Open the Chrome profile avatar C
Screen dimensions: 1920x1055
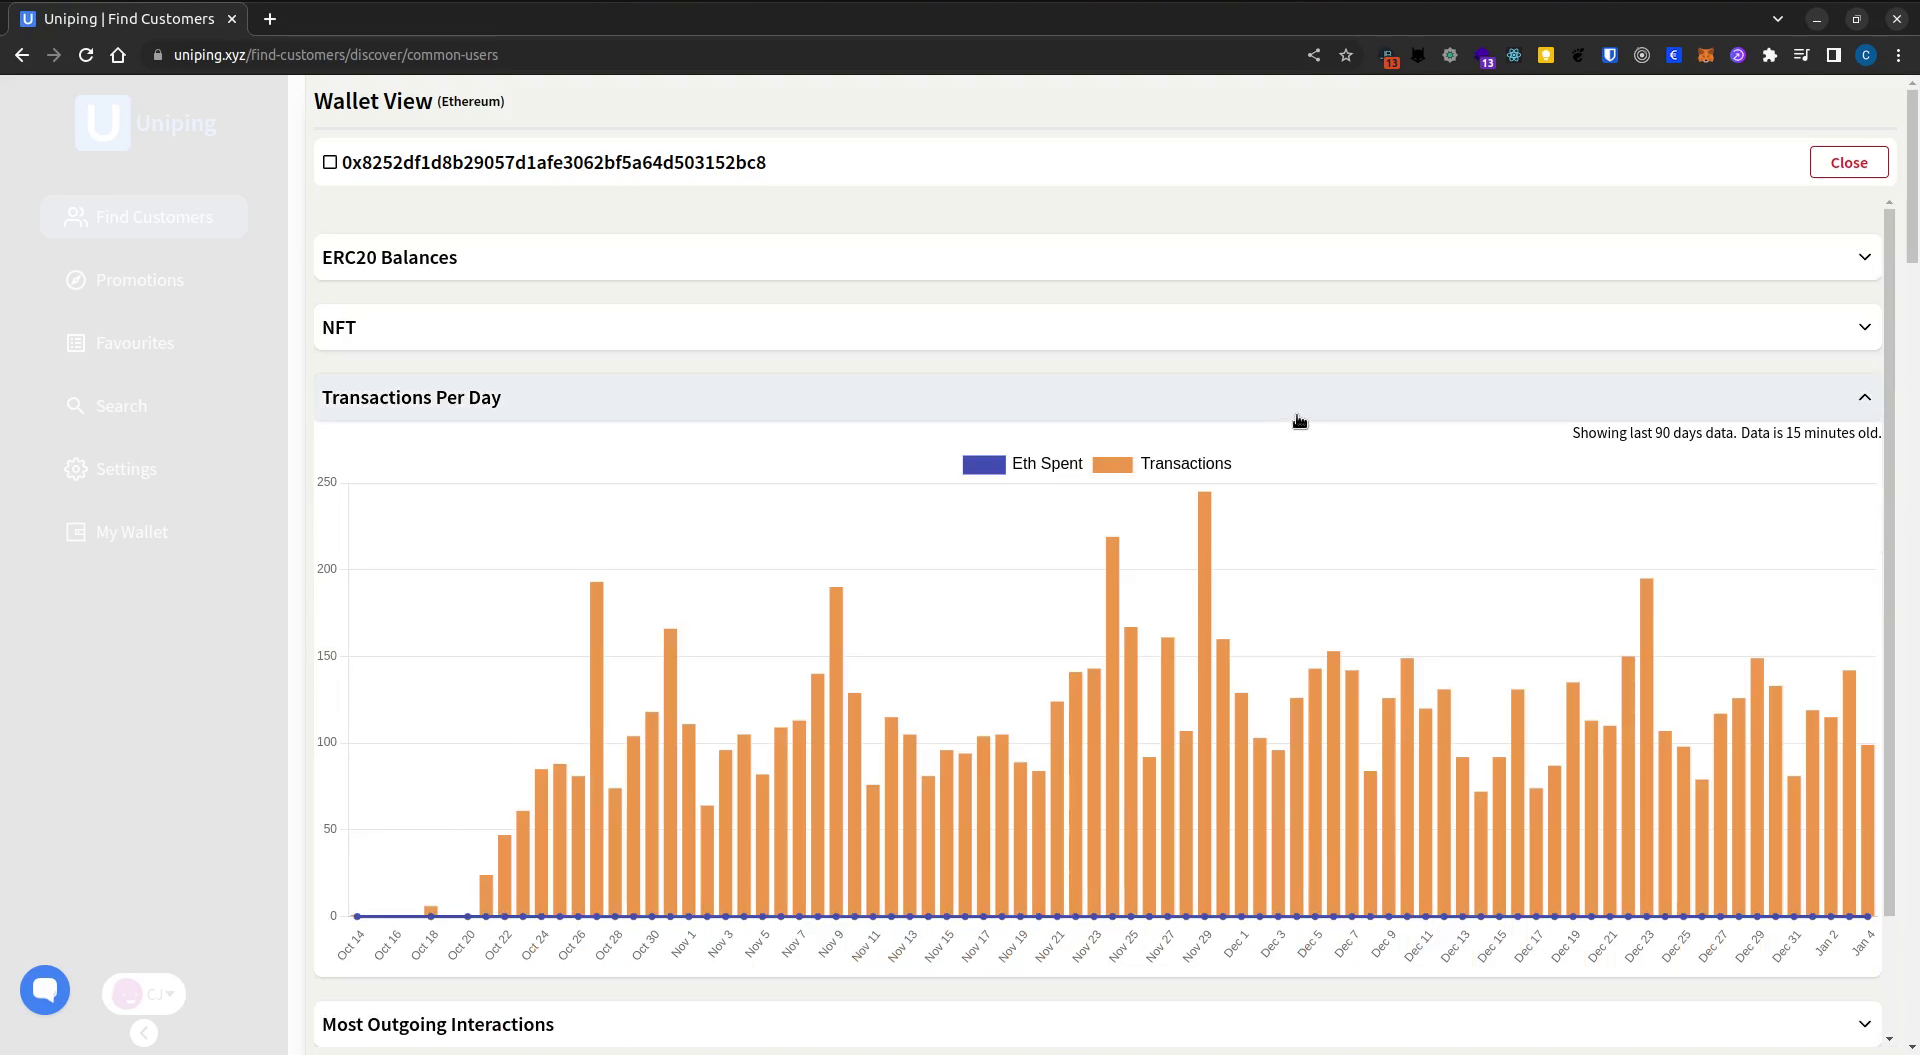click(1866, 55)
